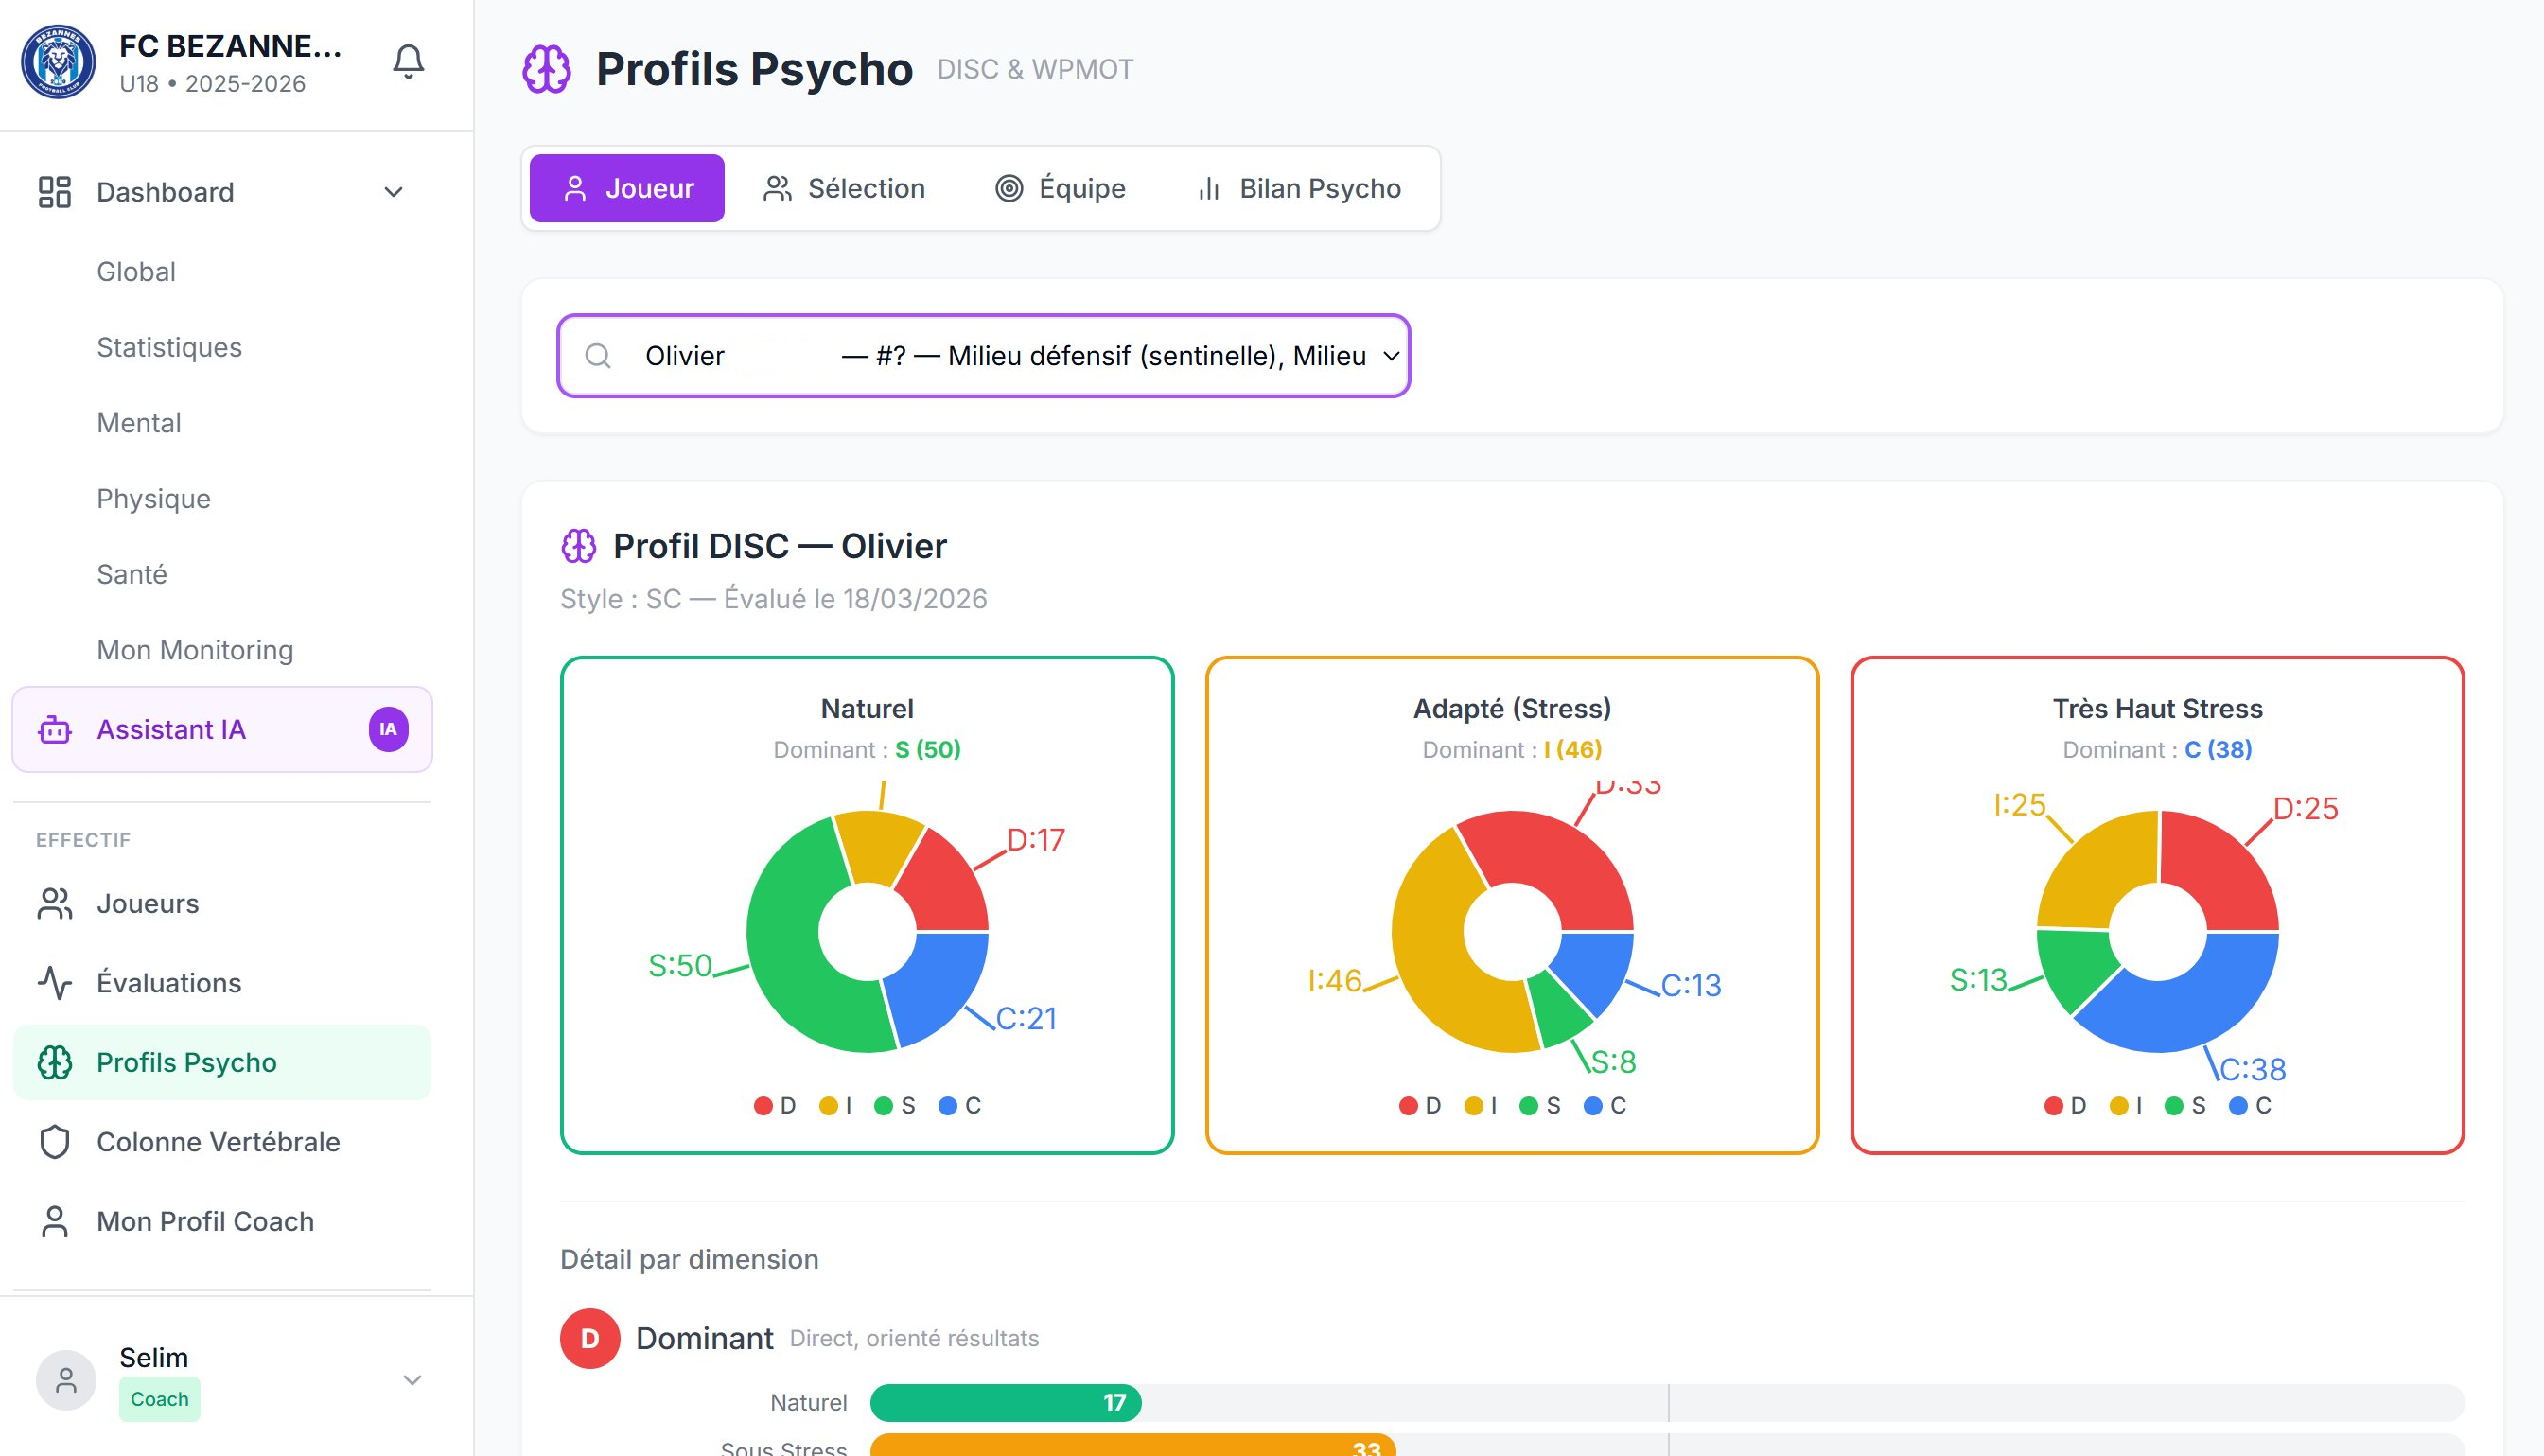Open notifications bell

click(408, 62)
